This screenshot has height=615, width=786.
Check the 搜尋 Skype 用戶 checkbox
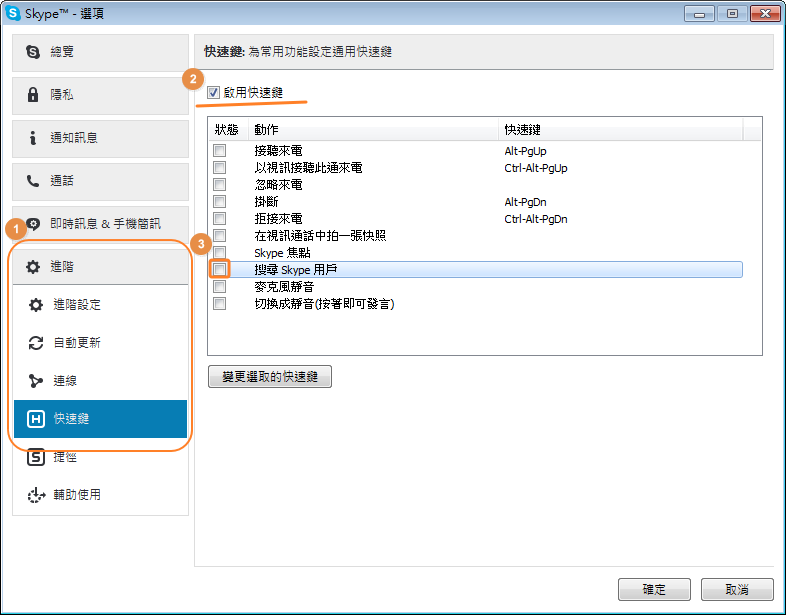coord(220,269)
